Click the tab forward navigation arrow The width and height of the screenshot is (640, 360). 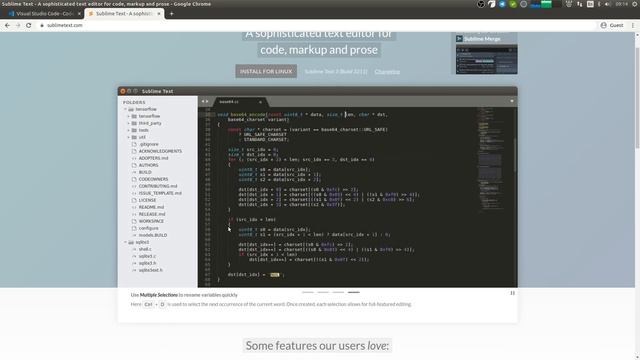(207, 101)
